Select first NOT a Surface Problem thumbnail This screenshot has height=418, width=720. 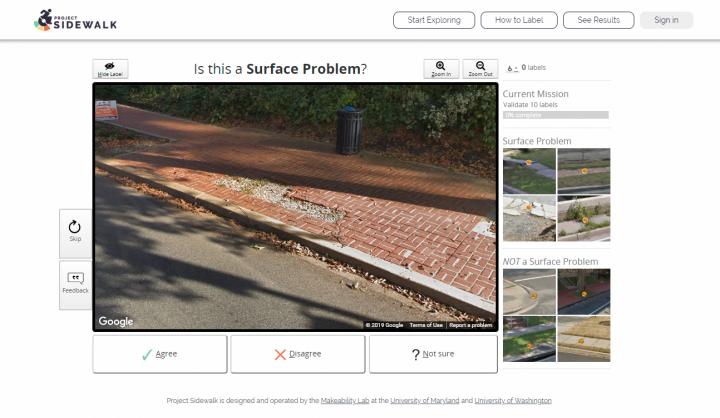tap(528, 292)
